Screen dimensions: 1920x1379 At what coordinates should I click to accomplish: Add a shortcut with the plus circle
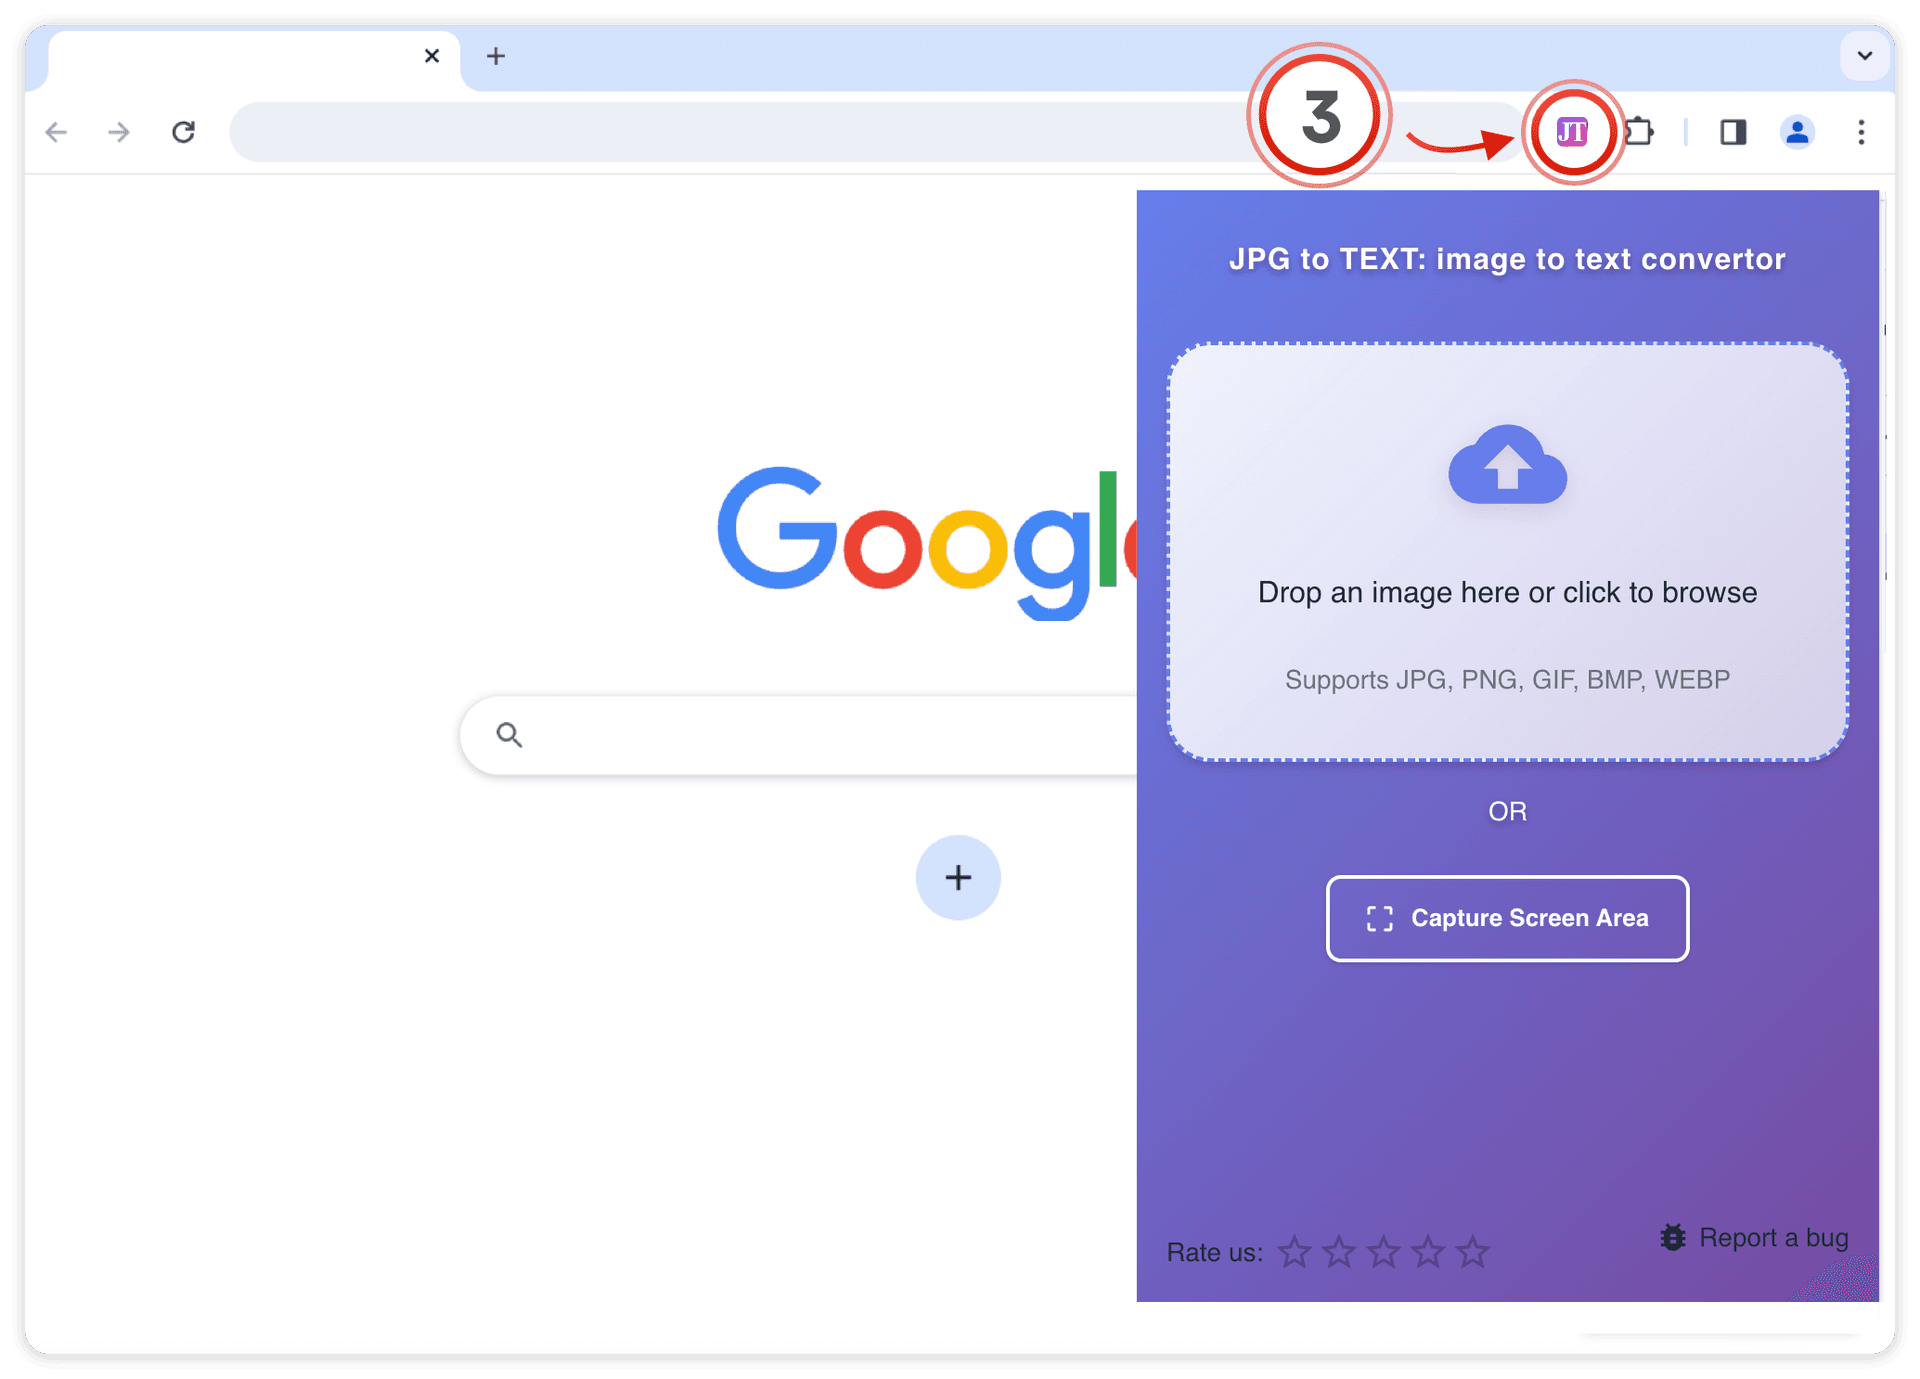[x=958, y=878]
